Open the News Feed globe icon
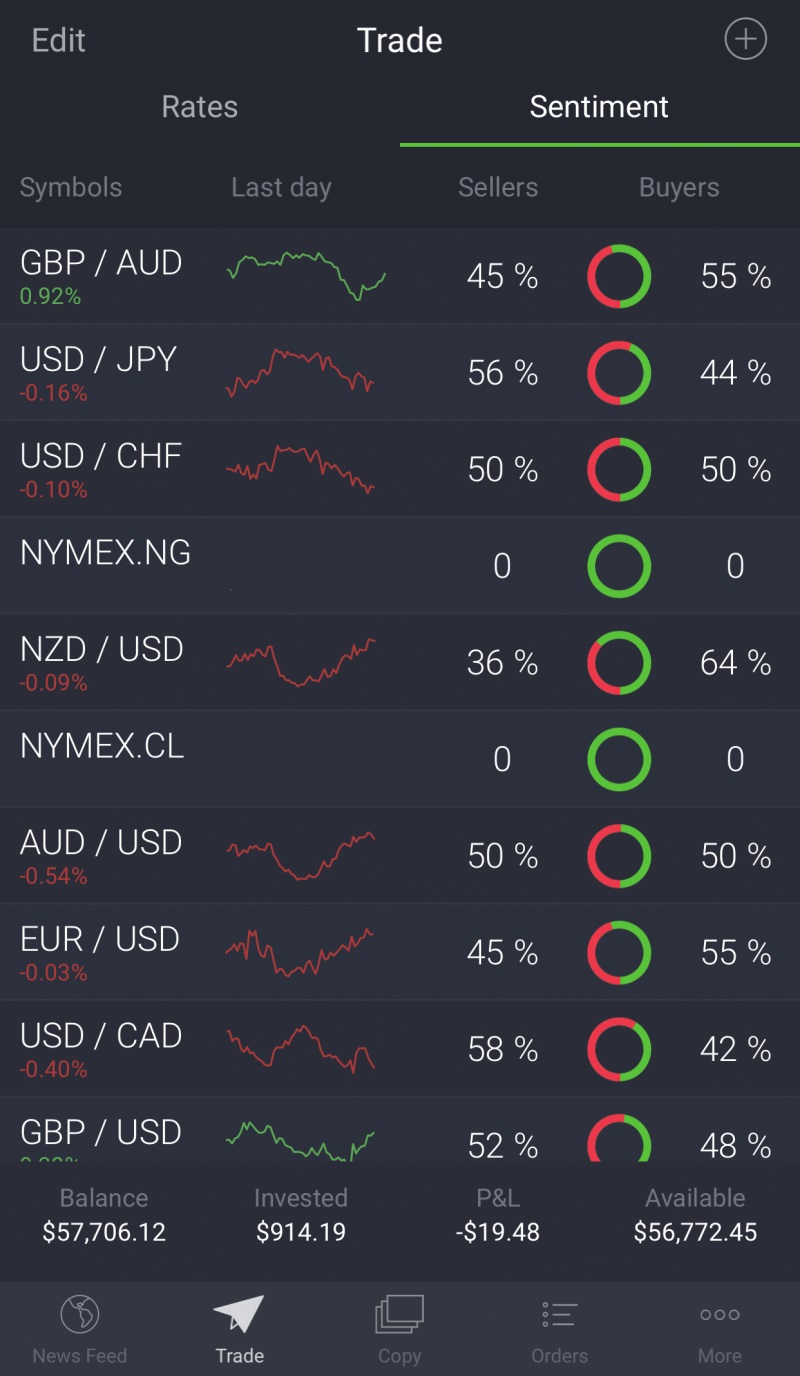The width and height of the screenshot is (800, 1376). click(80, 1314)
